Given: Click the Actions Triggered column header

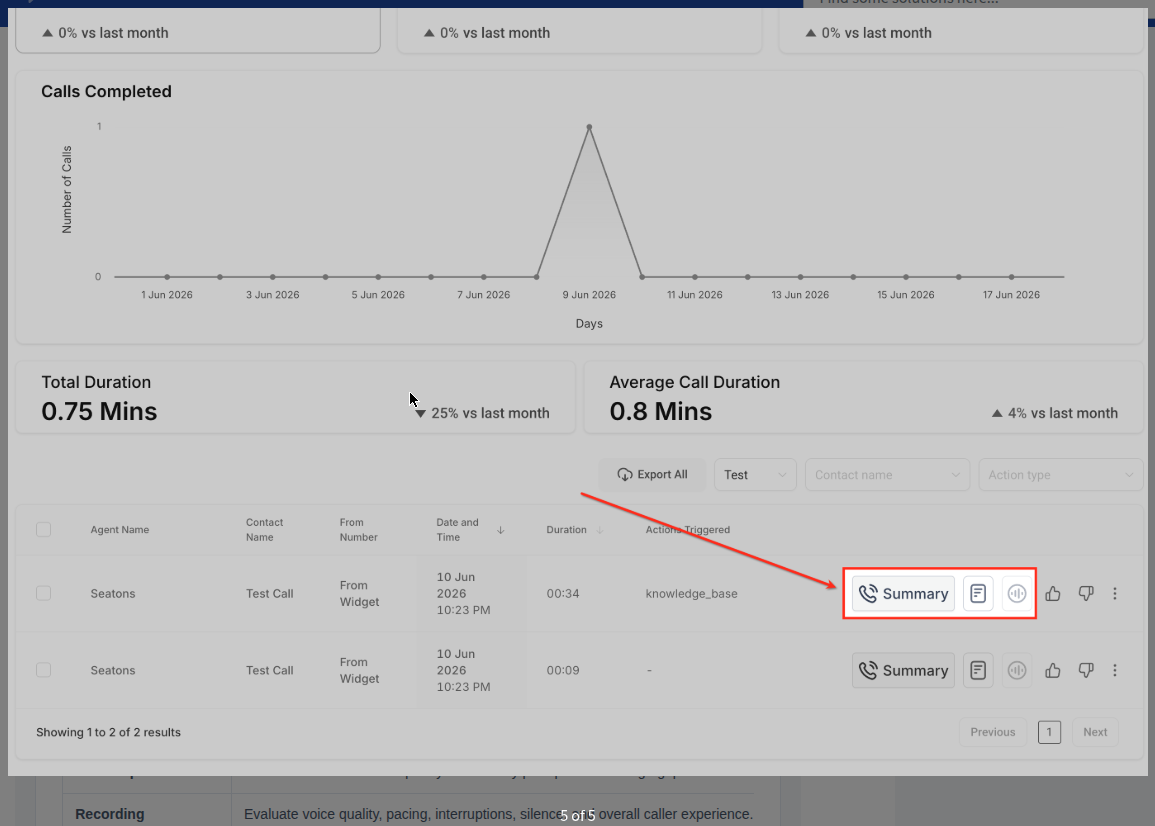Looking at the screenshot, I should point(687,530).
